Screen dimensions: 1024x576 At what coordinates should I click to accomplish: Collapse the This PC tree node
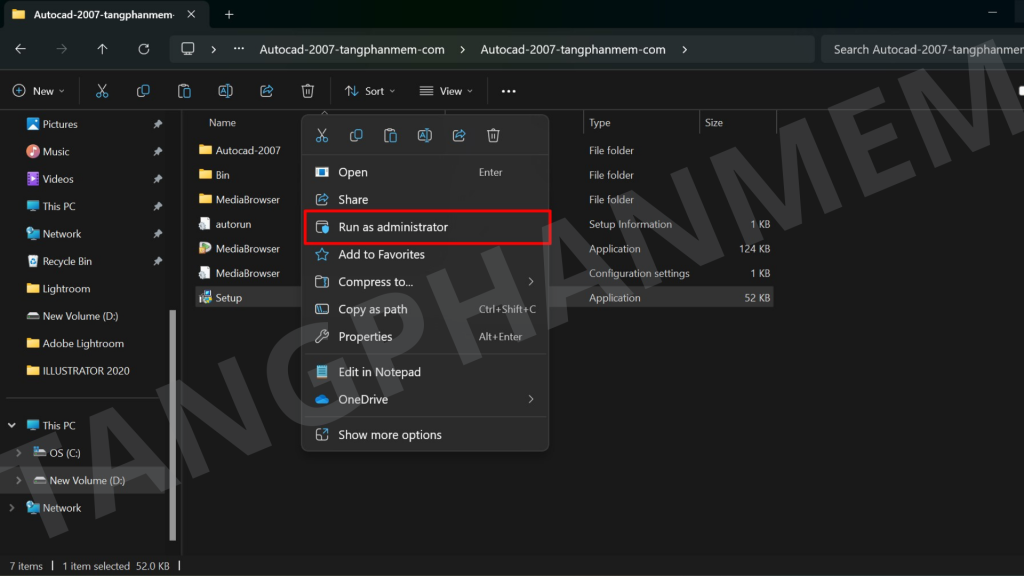pos(12,425)
